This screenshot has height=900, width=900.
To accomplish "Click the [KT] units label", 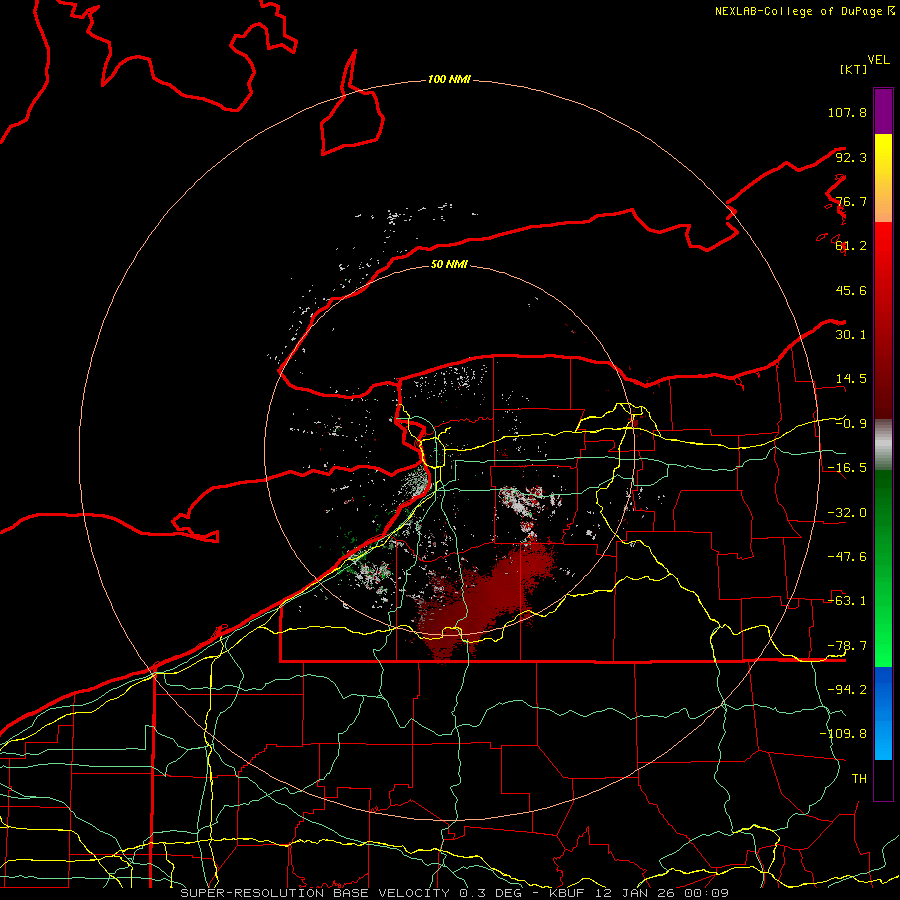I will coord(853,69).
